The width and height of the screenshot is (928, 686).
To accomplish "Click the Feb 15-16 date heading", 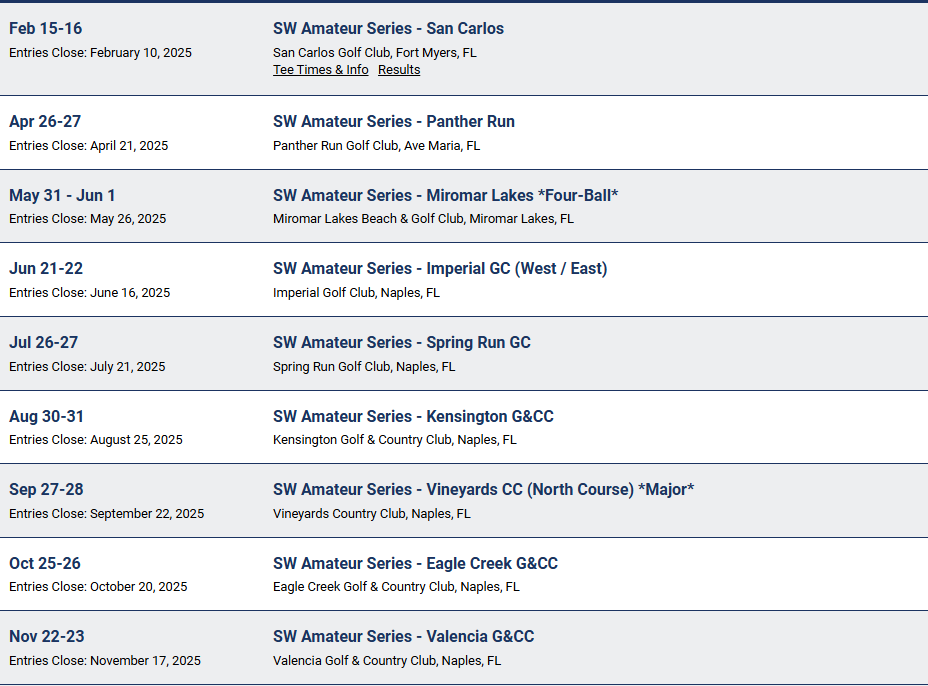I will point(45,28).
